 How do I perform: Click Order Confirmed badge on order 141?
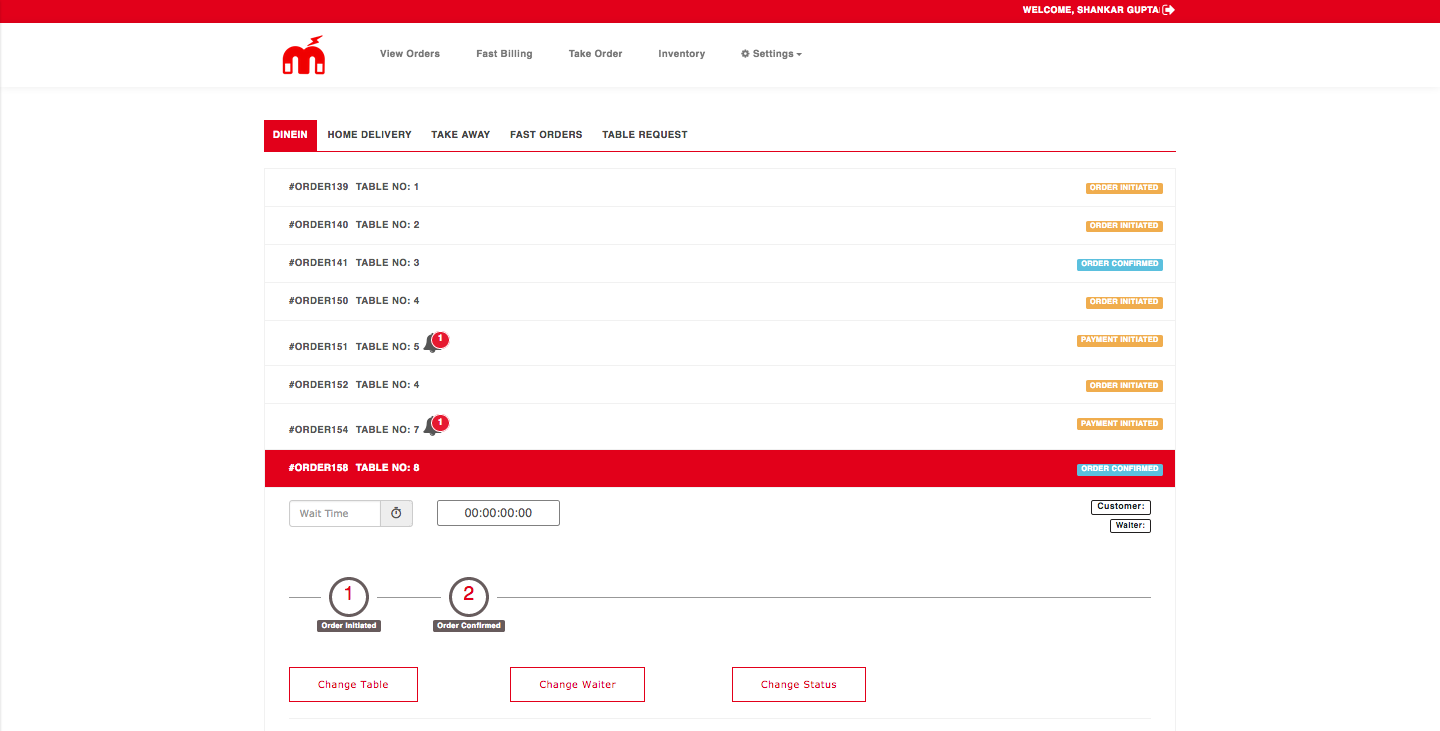(x=1120, y=264)
